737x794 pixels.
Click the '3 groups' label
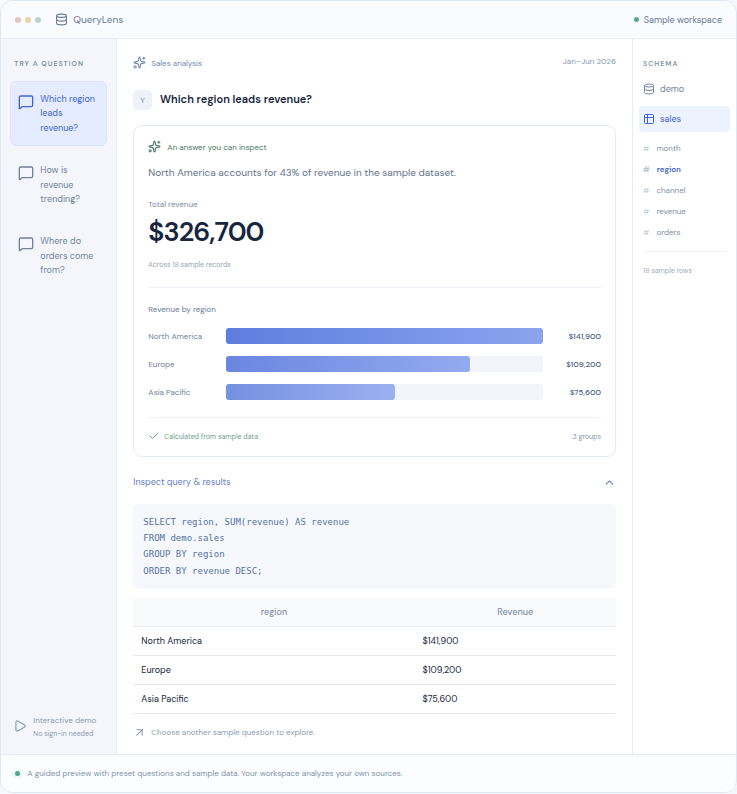click(587, 436)
